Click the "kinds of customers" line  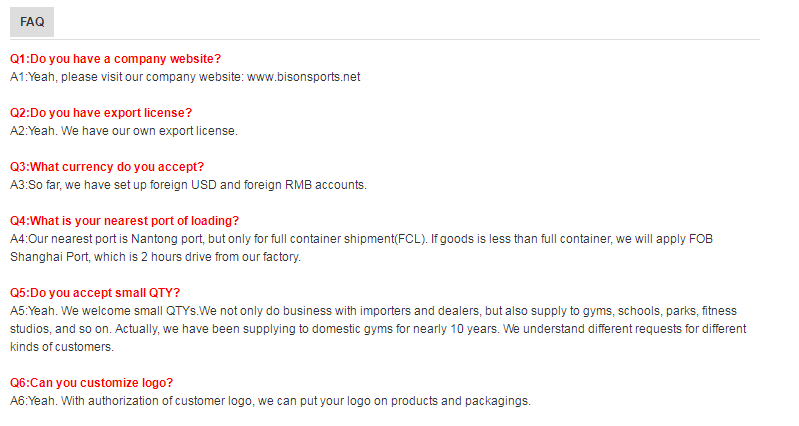62,347
